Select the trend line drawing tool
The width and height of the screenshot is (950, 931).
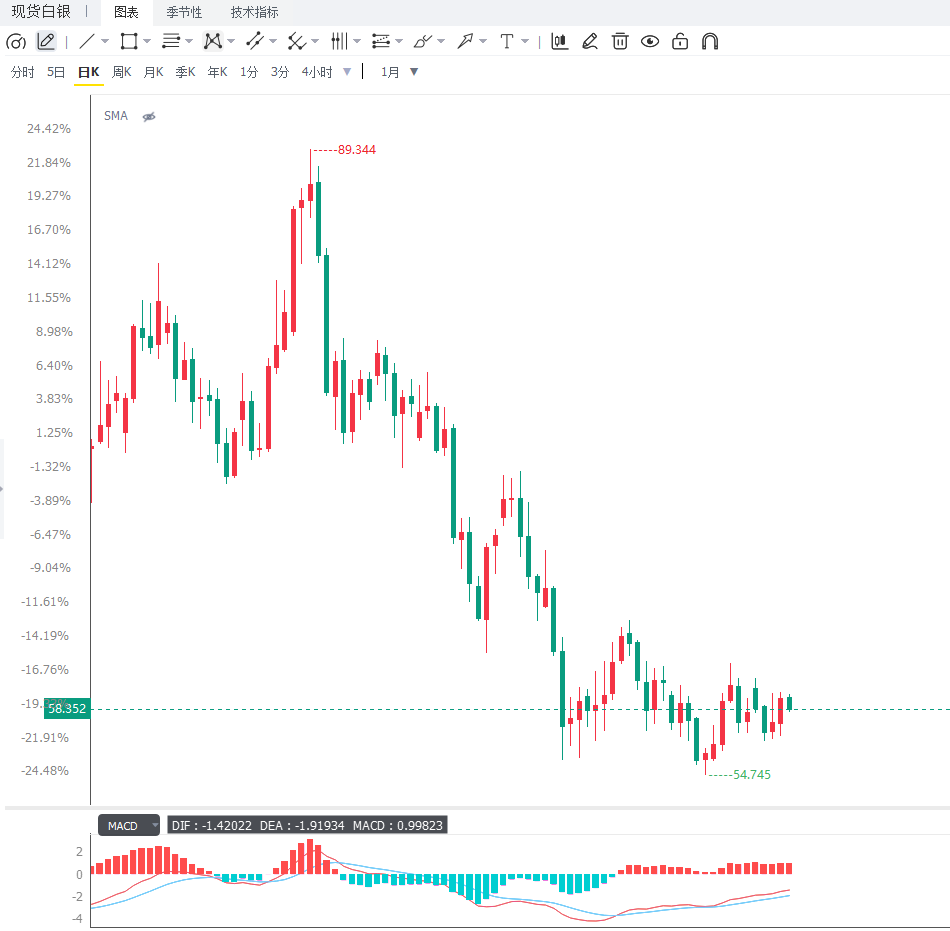[x=87, y=41]
